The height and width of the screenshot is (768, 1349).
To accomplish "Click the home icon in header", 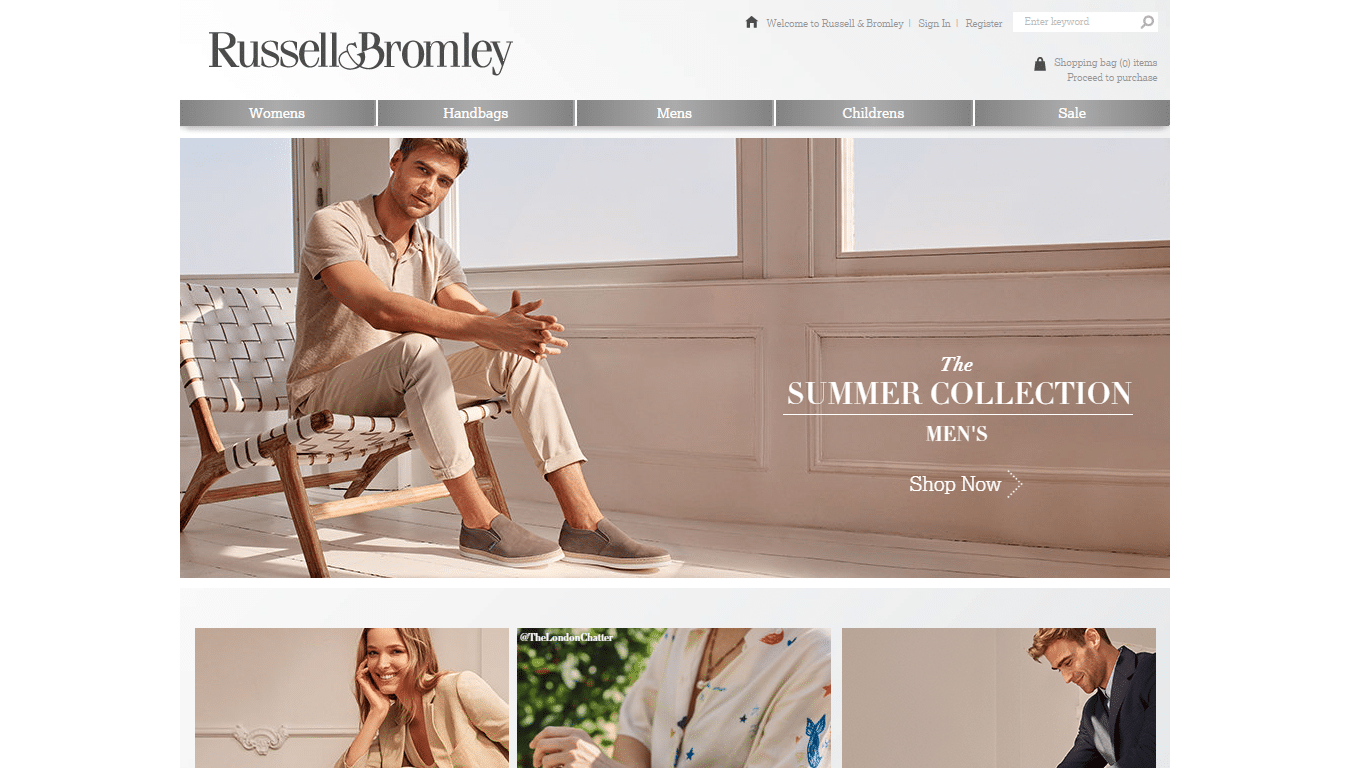I will pos(752,22).
